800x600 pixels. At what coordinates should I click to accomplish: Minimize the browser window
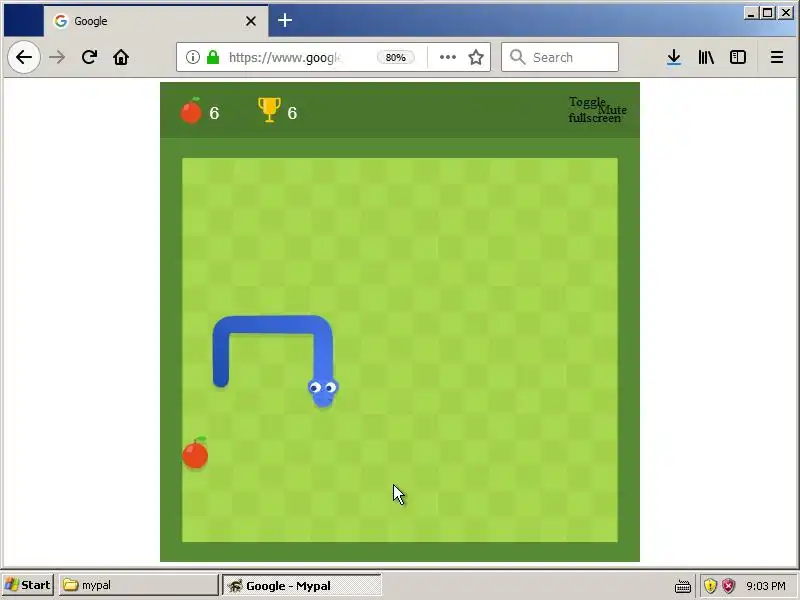pos(751,13)
